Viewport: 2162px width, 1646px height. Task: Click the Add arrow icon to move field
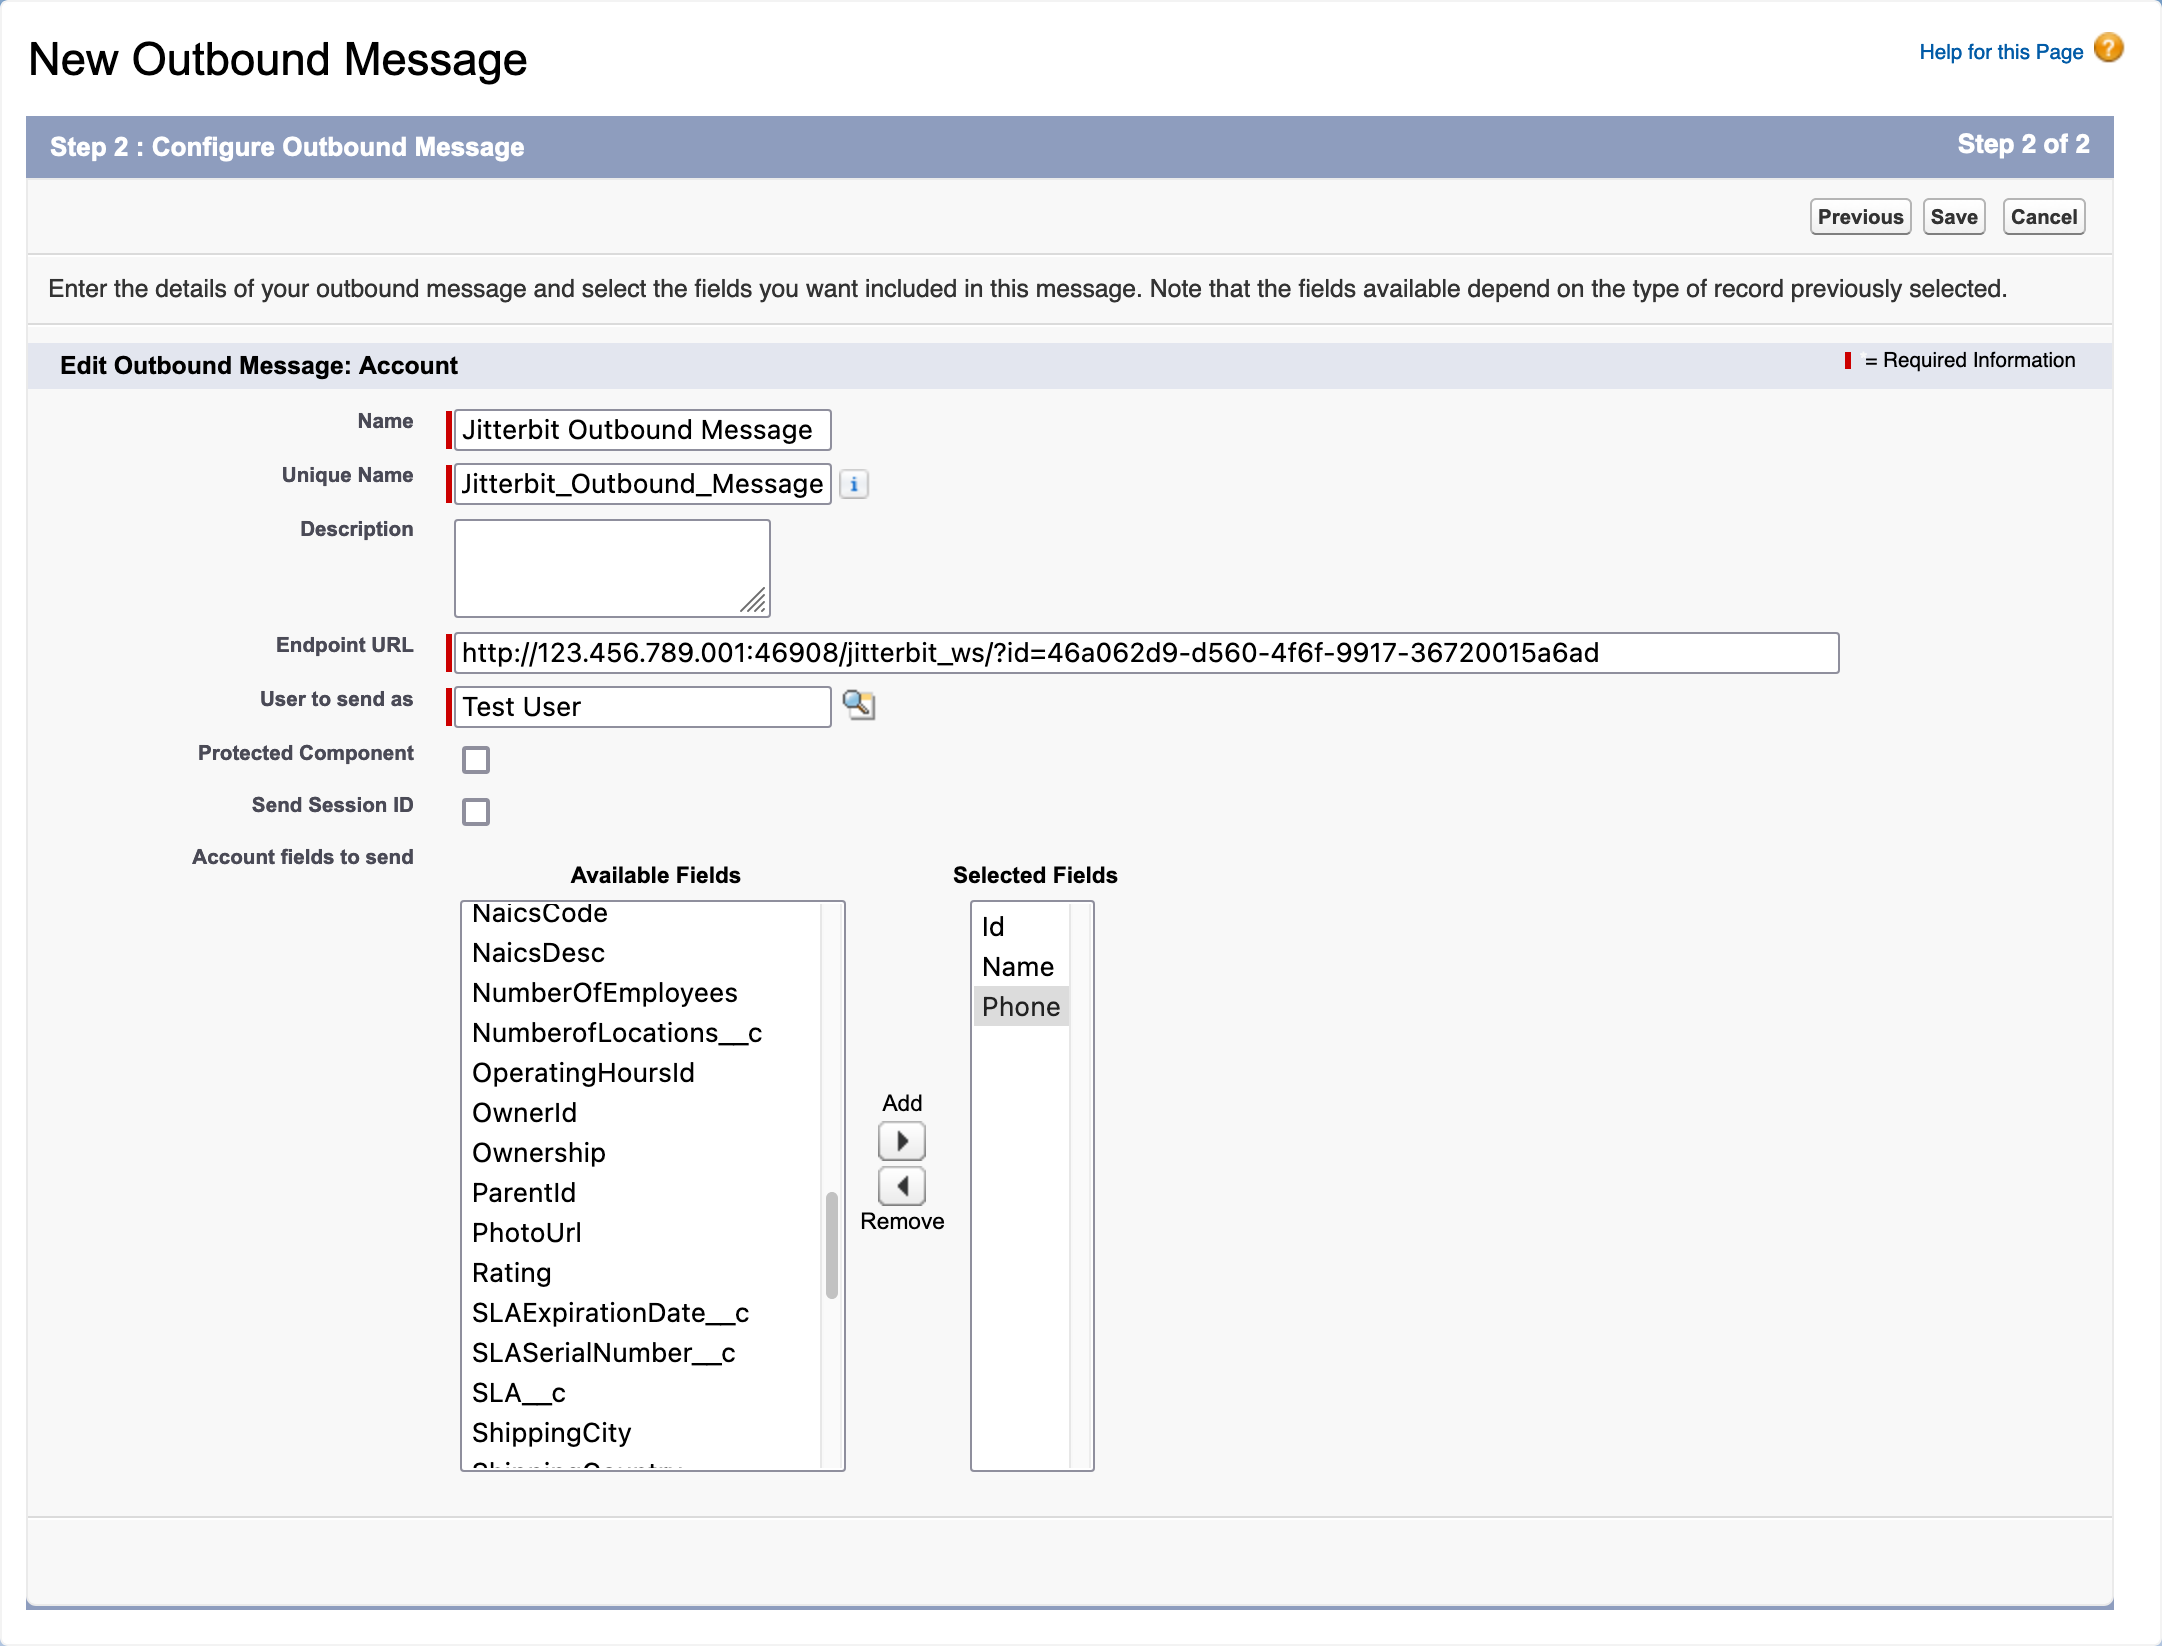(x=902, y=1139)
